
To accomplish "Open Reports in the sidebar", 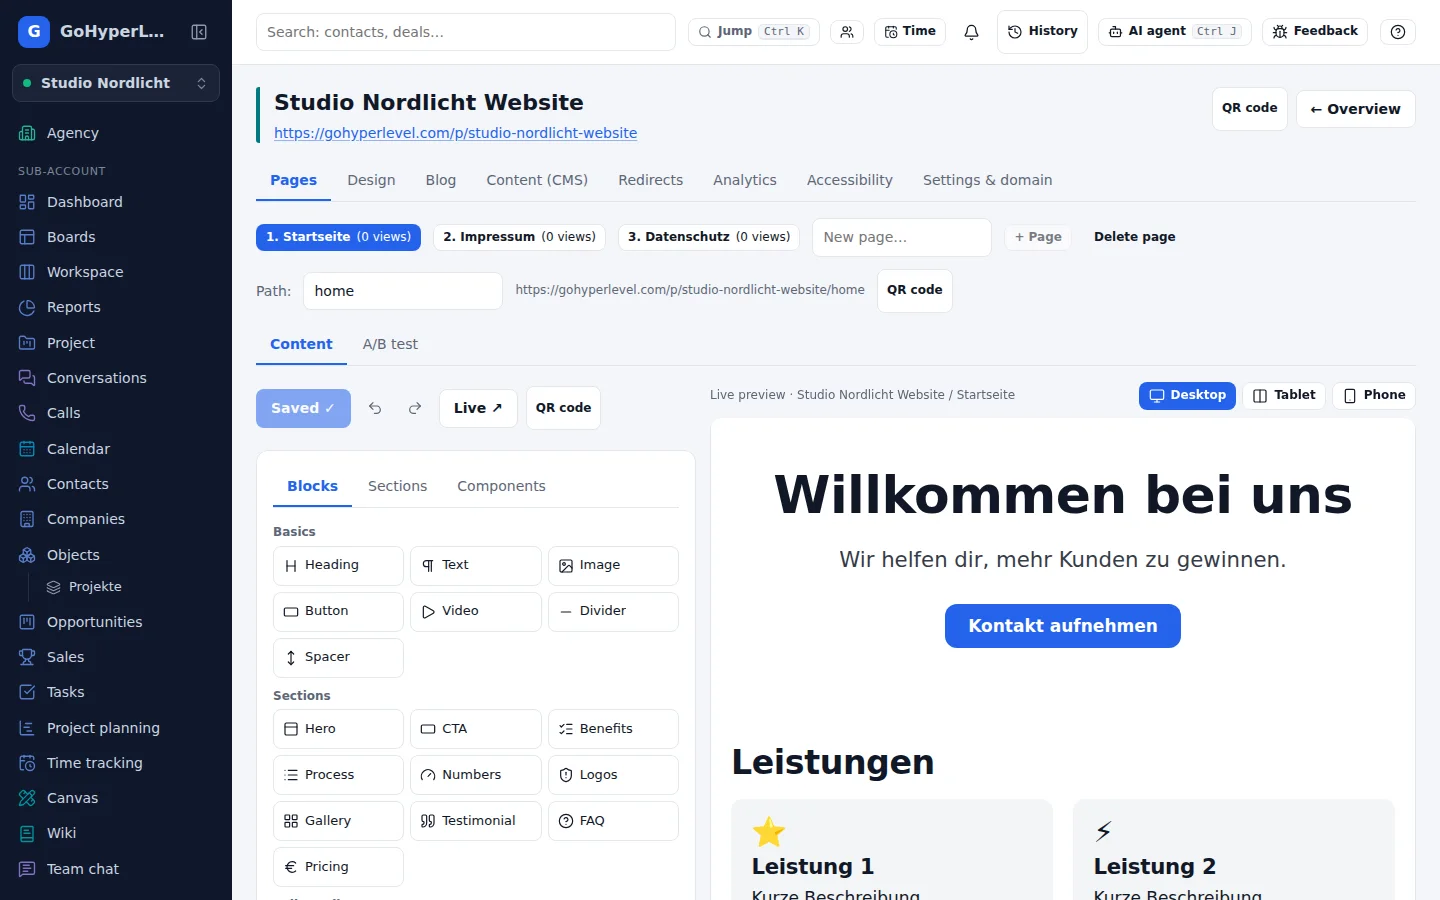I will (x=116, y=307).
